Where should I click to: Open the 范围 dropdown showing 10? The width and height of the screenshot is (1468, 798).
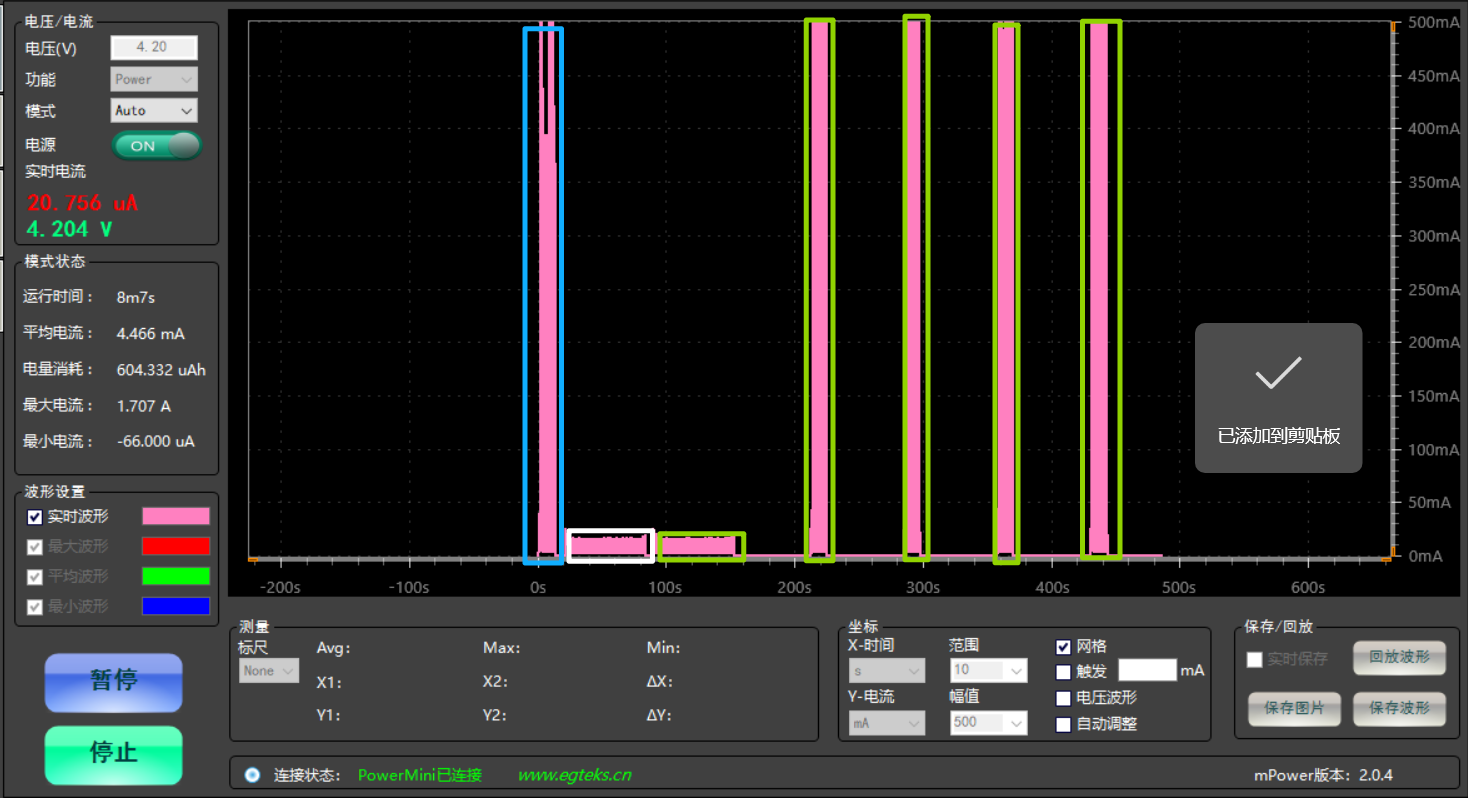pyautogui.click(x=988, y=670)
